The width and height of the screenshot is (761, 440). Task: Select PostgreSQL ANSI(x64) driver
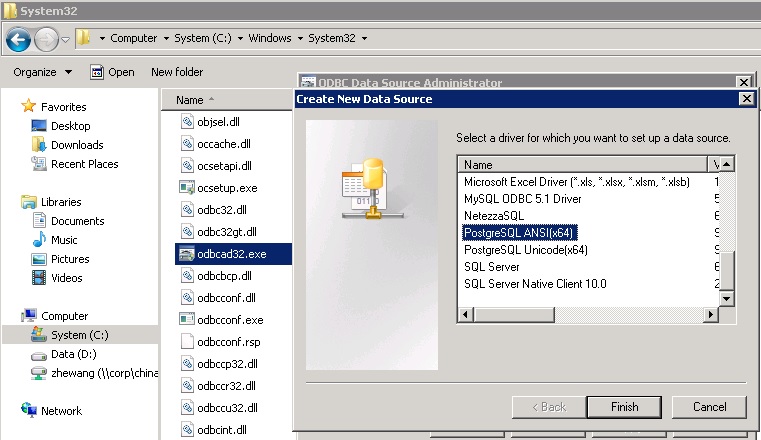point(519,233)
